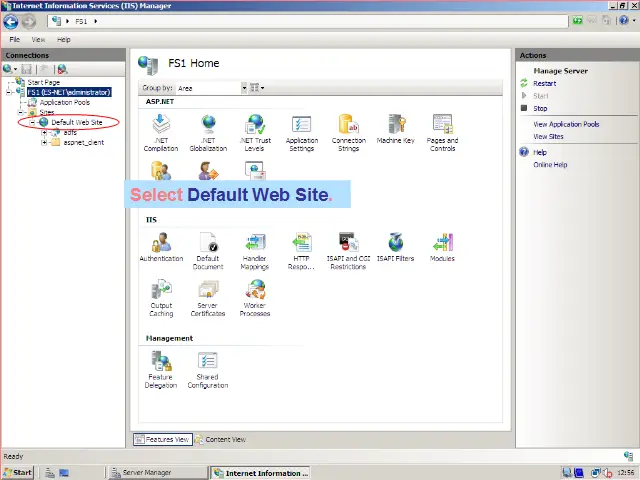Click the Windows Start button

point(18,473)
